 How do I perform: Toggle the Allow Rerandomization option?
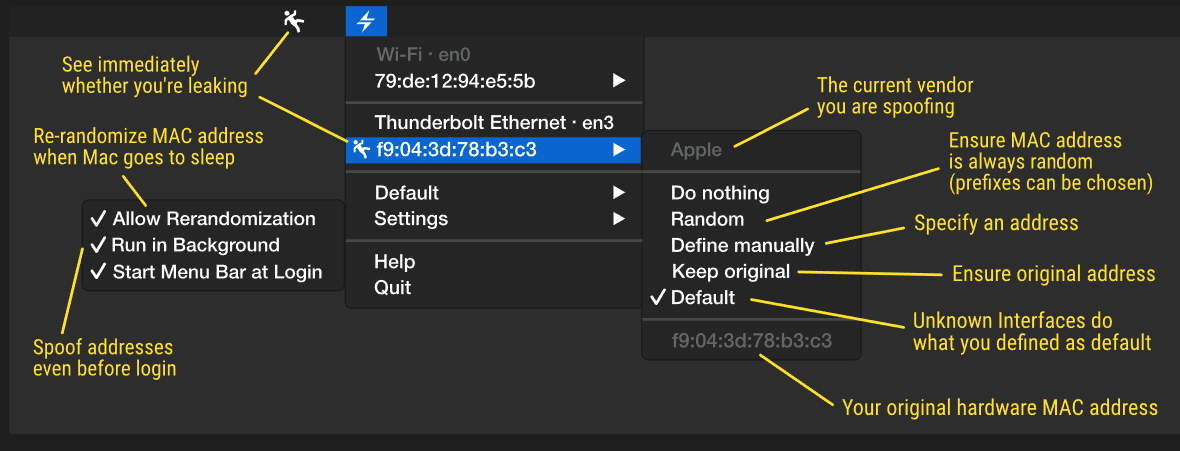tap(203, 219)
